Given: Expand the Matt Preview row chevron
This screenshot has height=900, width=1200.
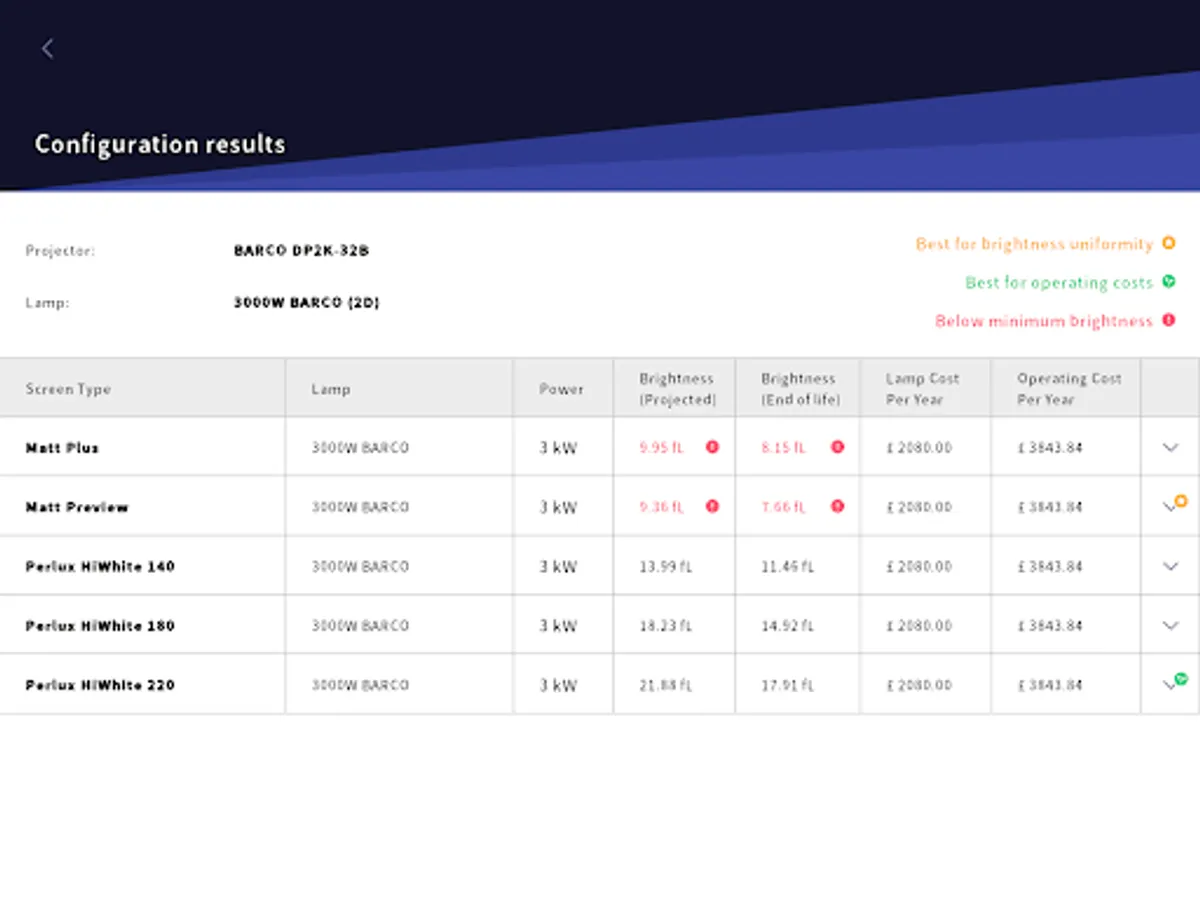Looking at the screenshot, I should point(1168,507).
